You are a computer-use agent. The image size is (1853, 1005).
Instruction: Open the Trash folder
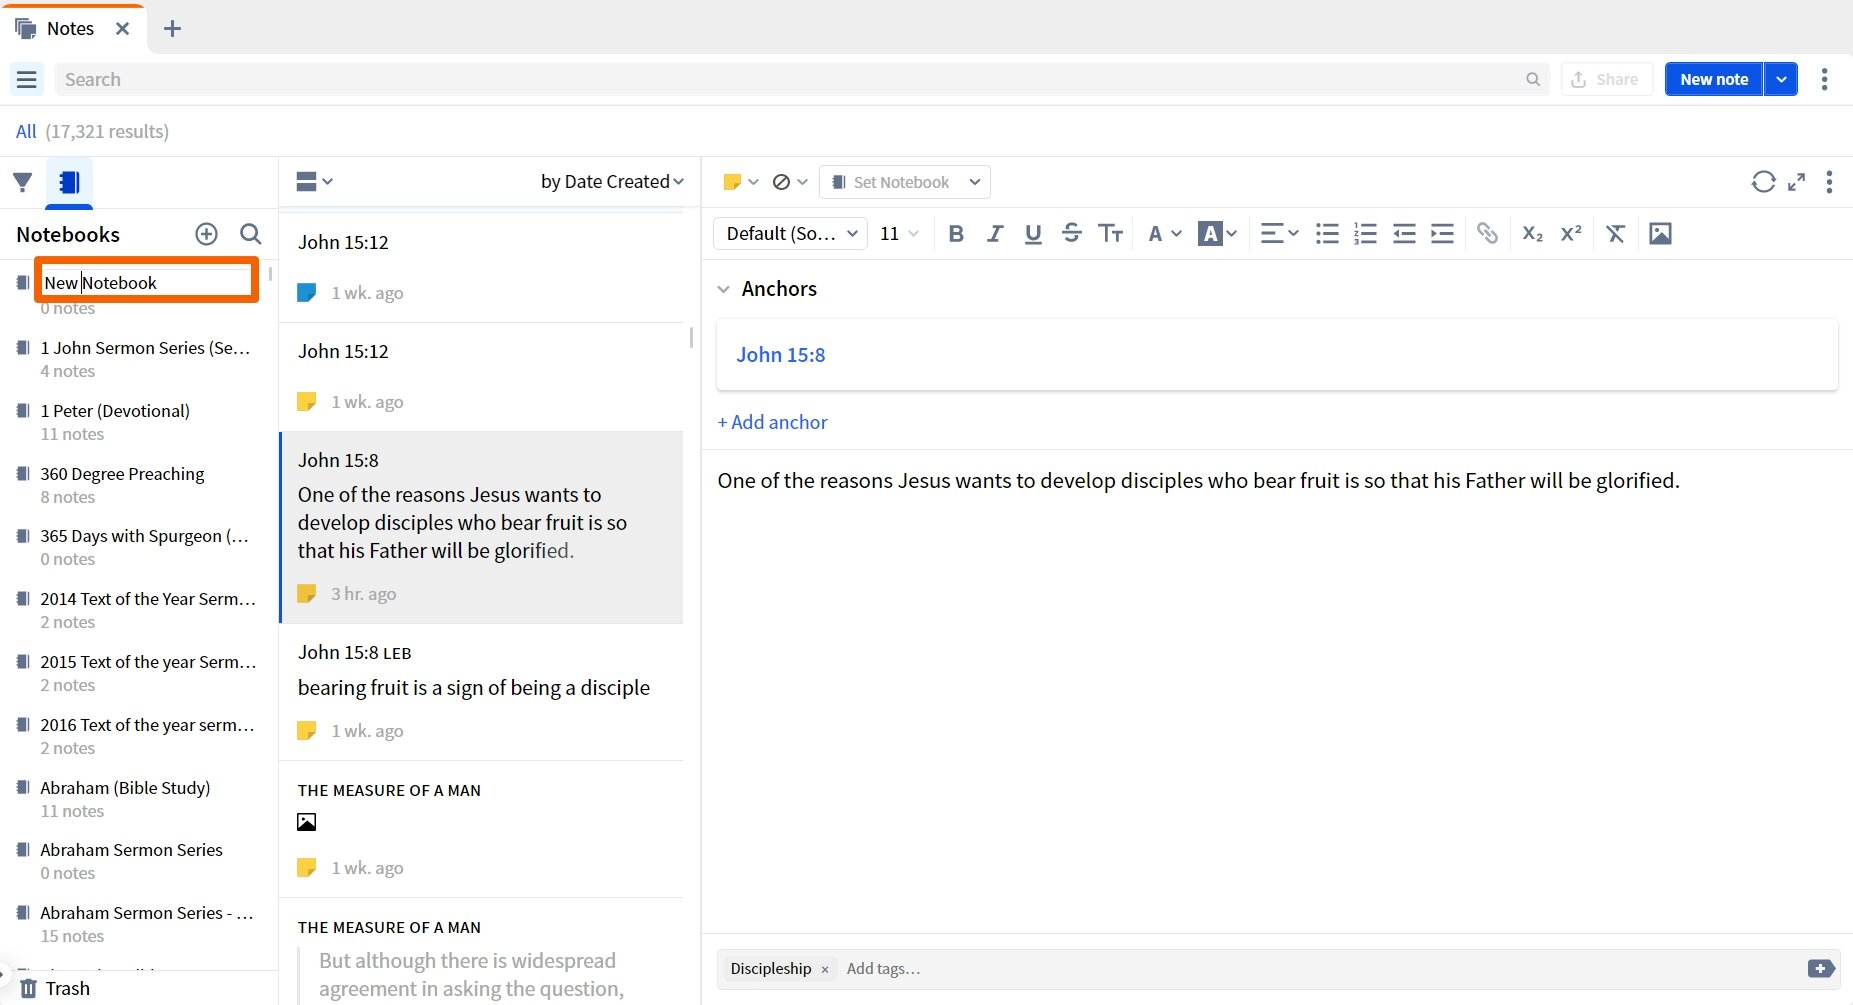click(x=56, y=989)
